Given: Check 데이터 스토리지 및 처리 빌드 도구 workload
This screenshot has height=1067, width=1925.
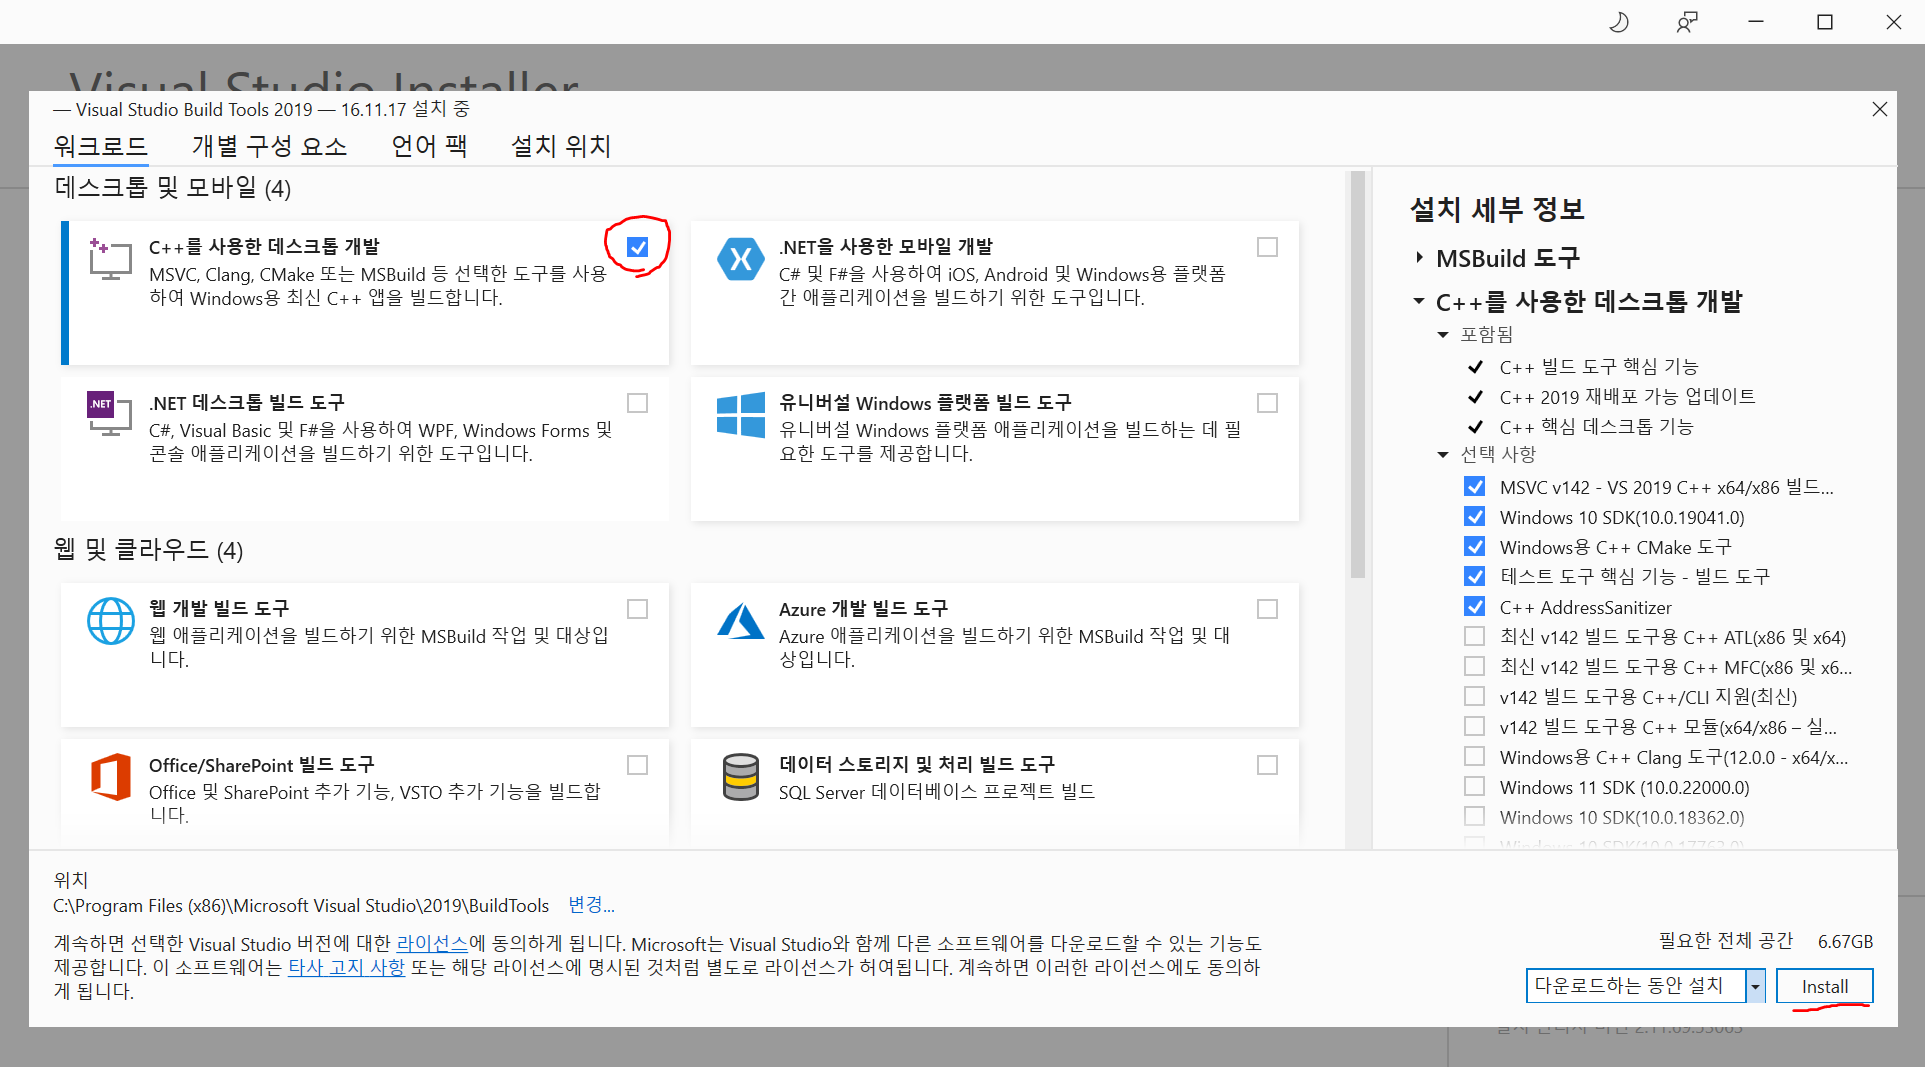Looking at the screenshot, I should click(x=1267, y=765).
